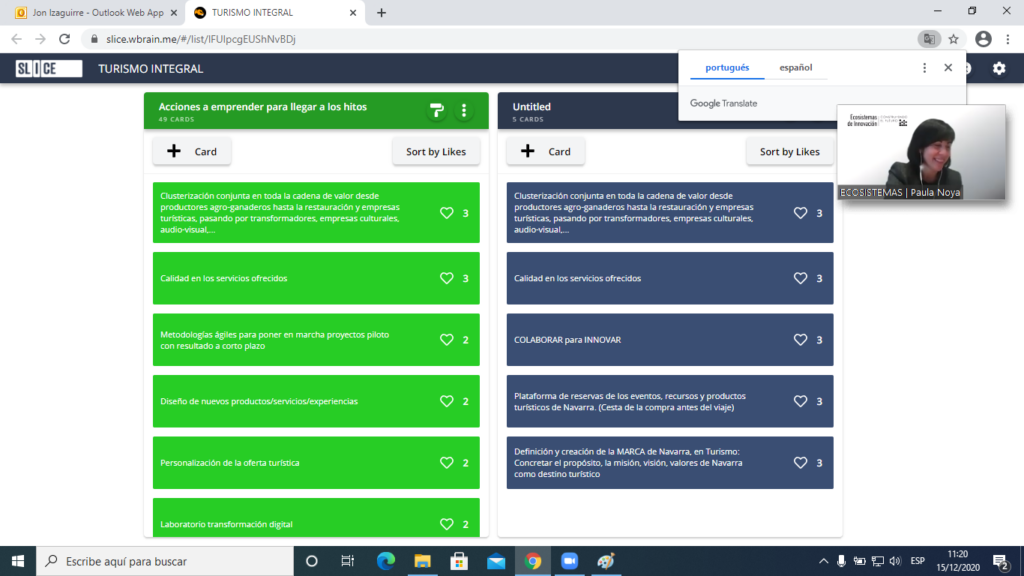Open the settings gear in Slice header

coord(998,69)
